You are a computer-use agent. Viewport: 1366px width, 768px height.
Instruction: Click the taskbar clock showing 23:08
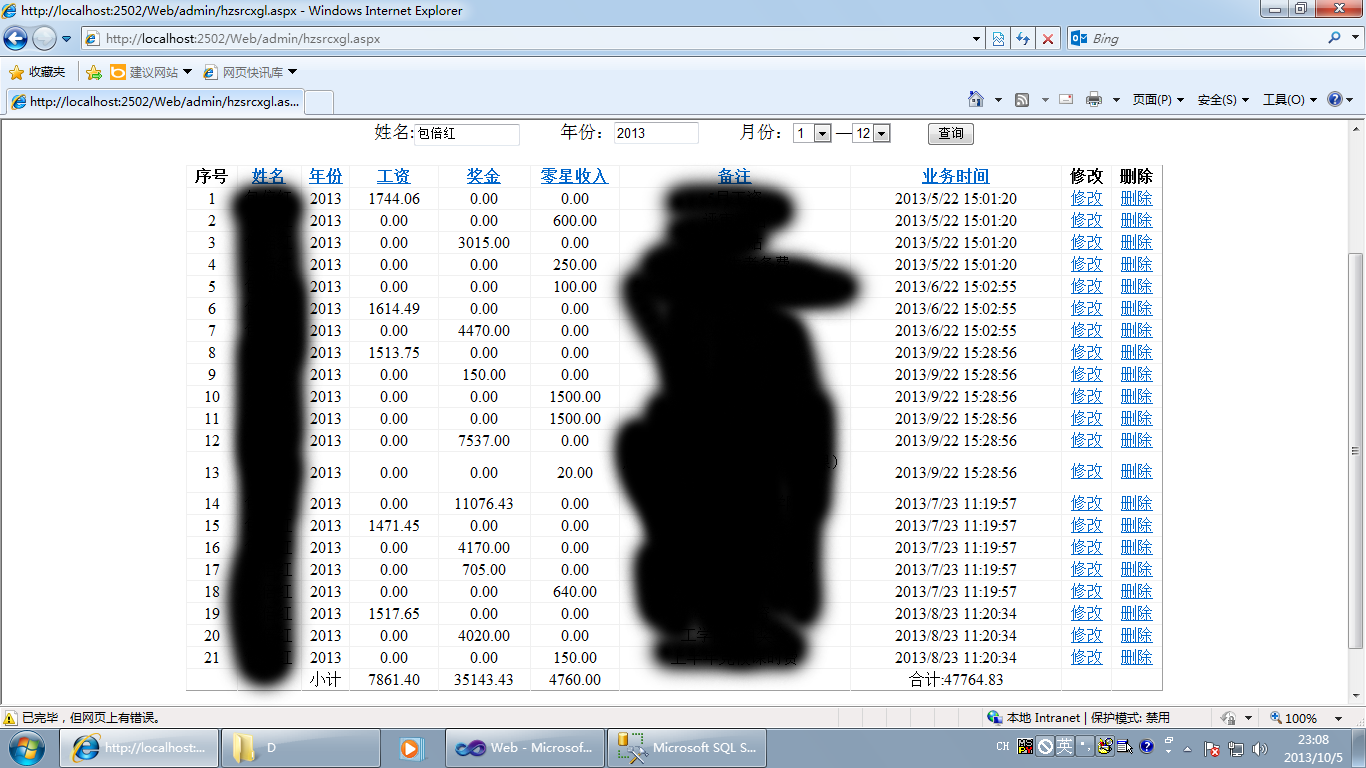(x=1312, y=748)
